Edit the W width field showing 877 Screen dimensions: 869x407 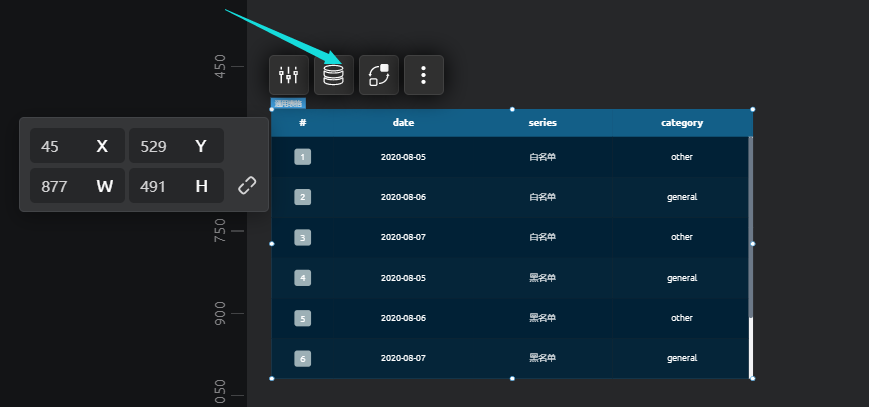tap(77, 186)
